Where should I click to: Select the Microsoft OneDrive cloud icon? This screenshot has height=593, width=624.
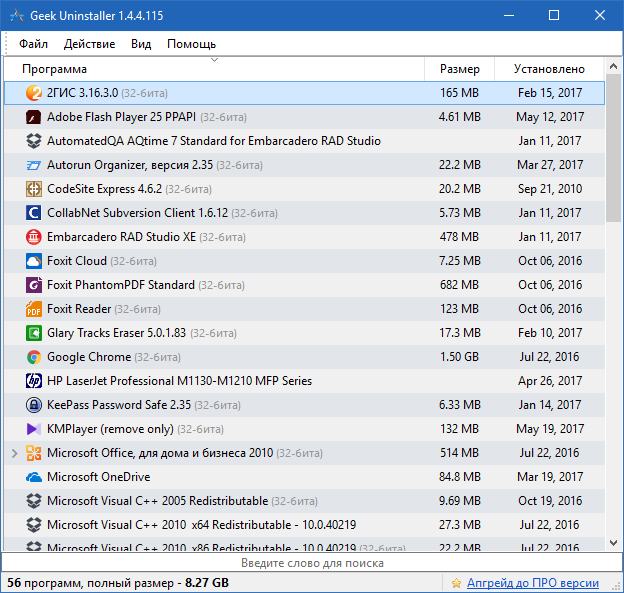(x=33, y=477)
